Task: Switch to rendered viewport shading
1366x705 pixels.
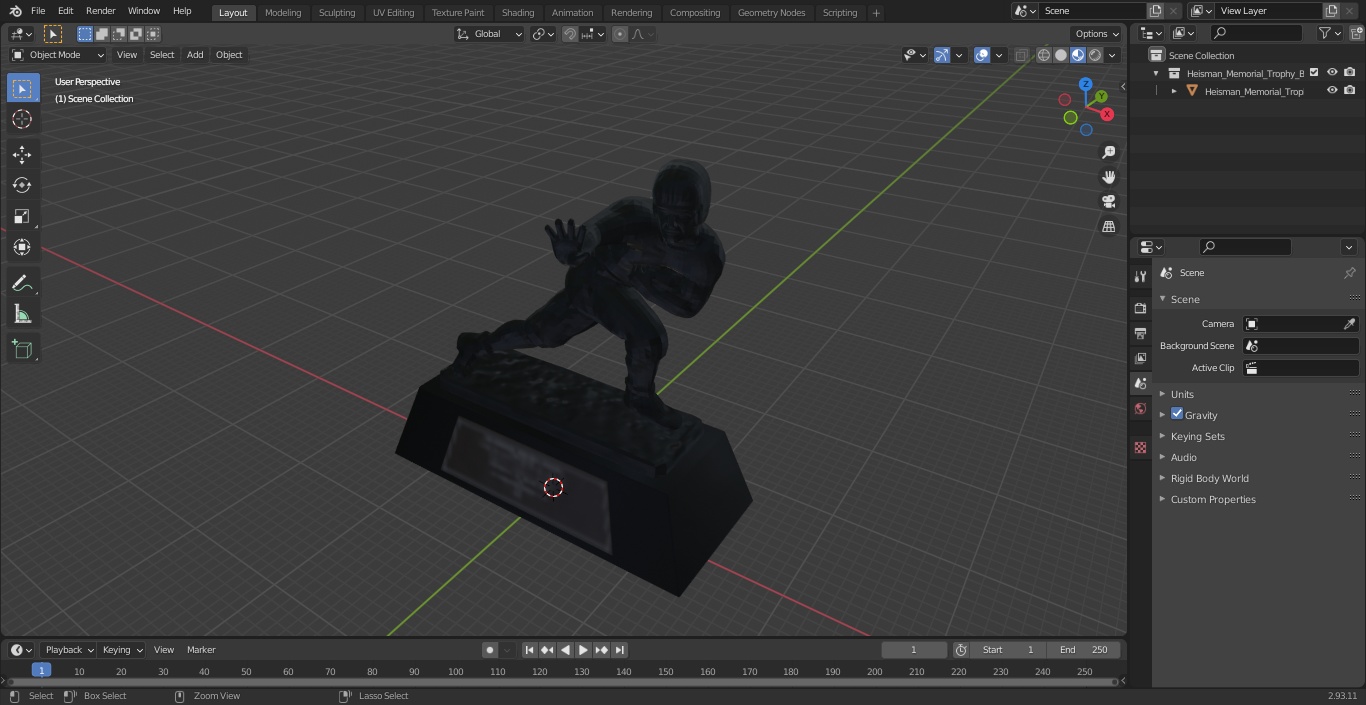Action: click(1095, 55)
